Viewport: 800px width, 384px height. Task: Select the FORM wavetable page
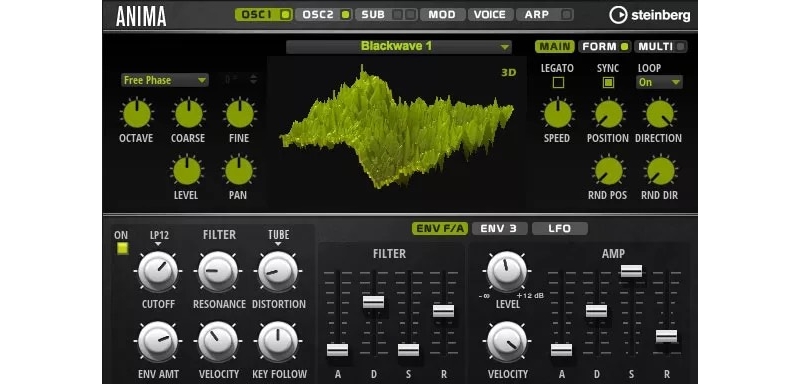pos(605,46)
